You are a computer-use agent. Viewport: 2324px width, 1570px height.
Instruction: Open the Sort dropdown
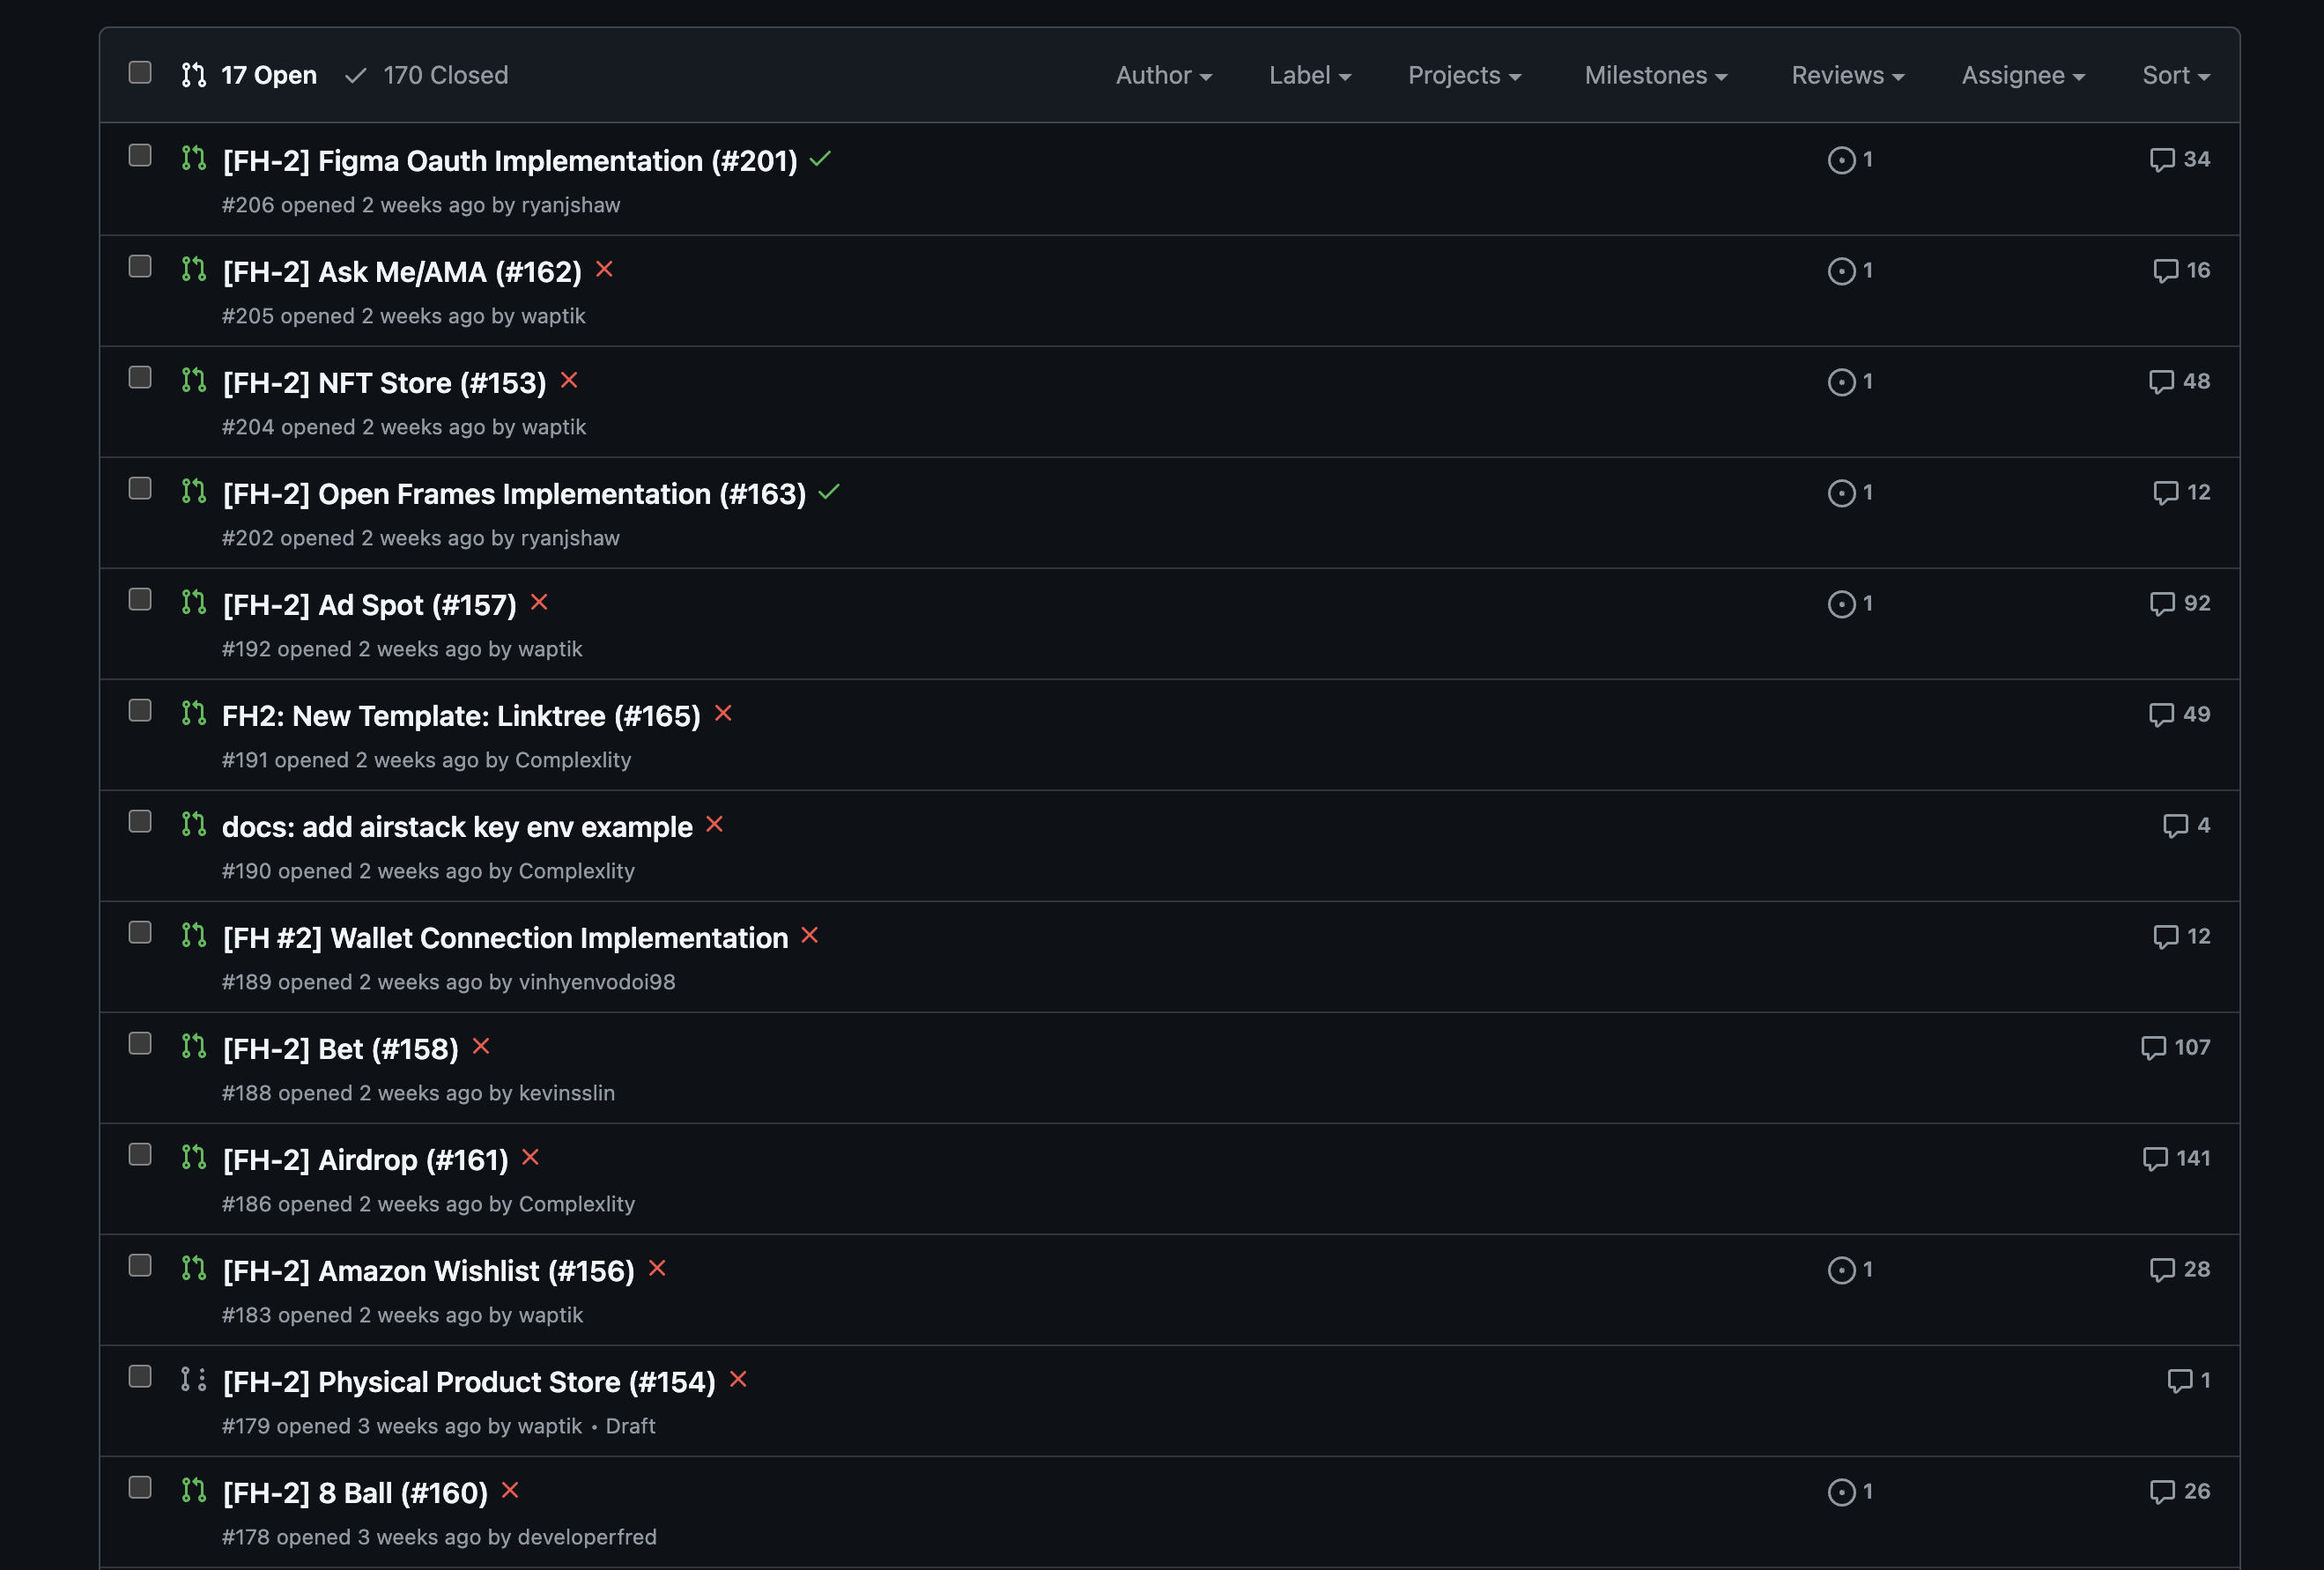click(2176, 75)
